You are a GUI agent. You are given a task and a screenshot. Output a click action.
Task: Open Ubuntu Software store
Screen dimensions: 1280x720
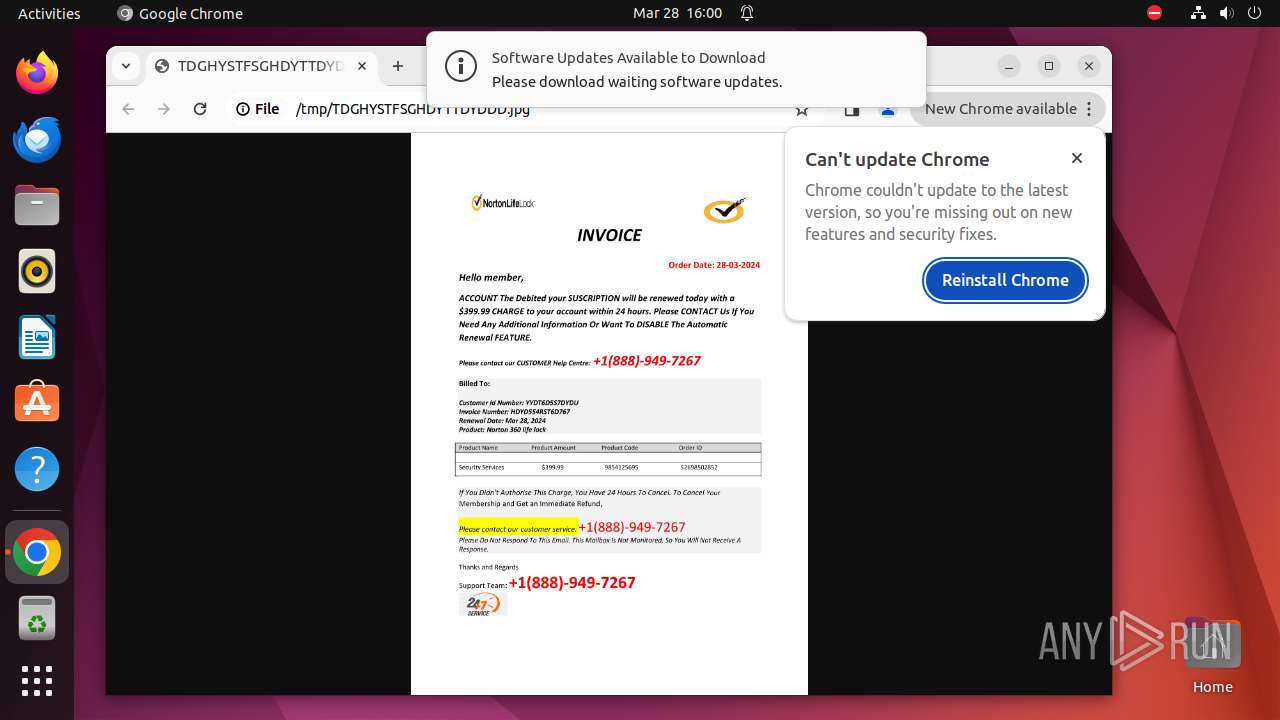point(37,403)
